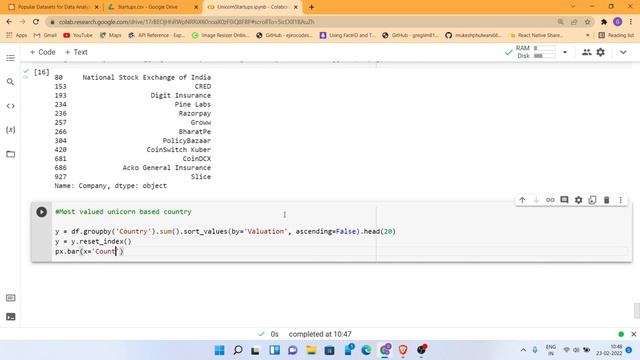Show hidden system tray icons
Viewport: 640px width, 360px height.
pyautogui.click(x=523, y=350)
